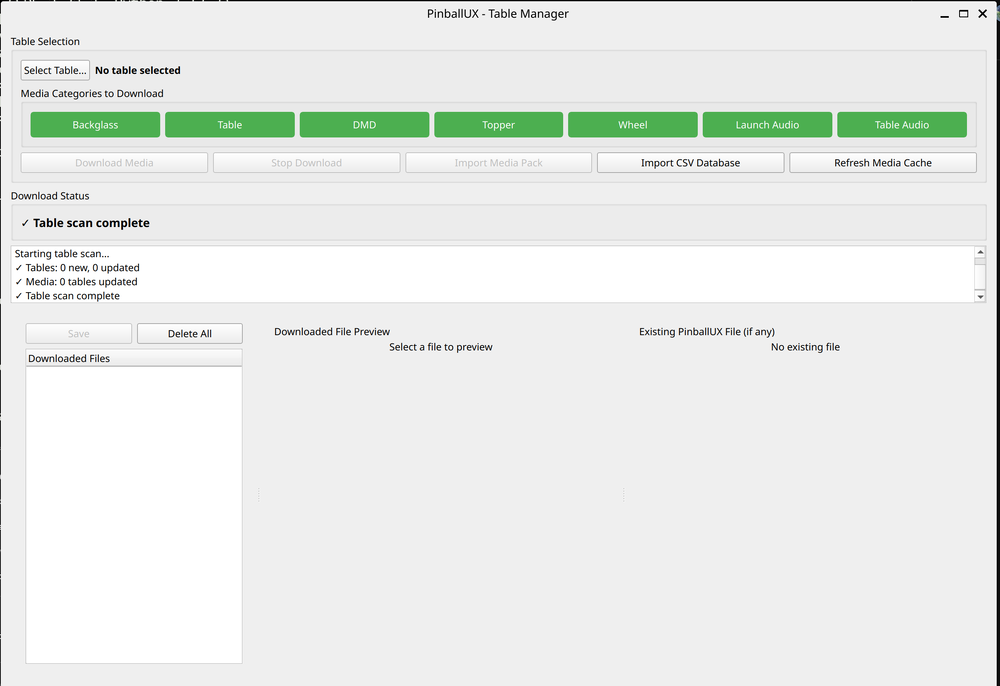Click splitter handle between file list and preview
This screenshot has width=1000, height=686.
click(259, 495)
